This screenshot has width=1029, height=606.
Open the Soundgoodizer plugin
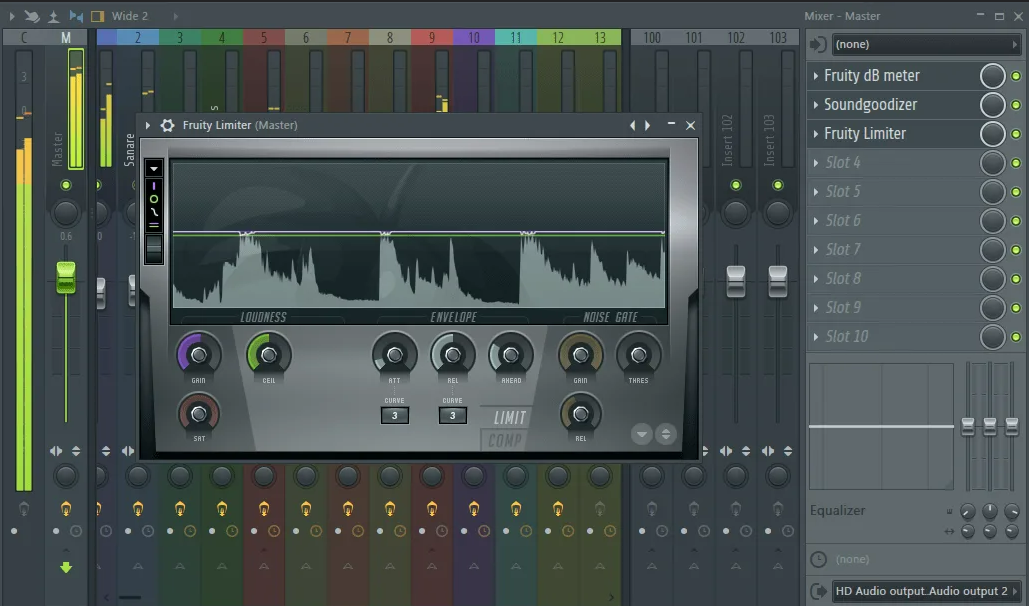(870, 105)
